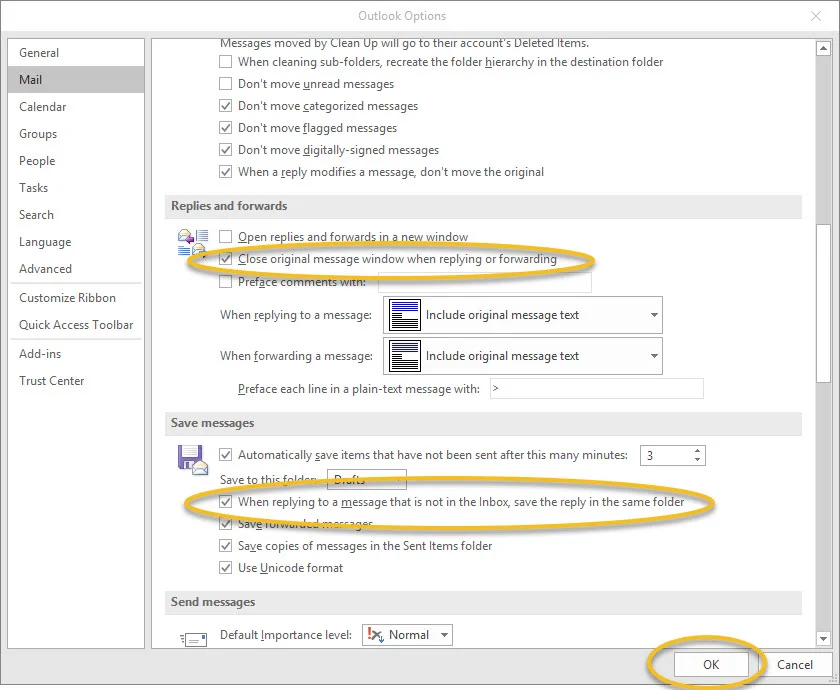Uncheck Close original message window when replying
Image resolution: width=840 pixels, height=690 pixels.
coord(226,259)
